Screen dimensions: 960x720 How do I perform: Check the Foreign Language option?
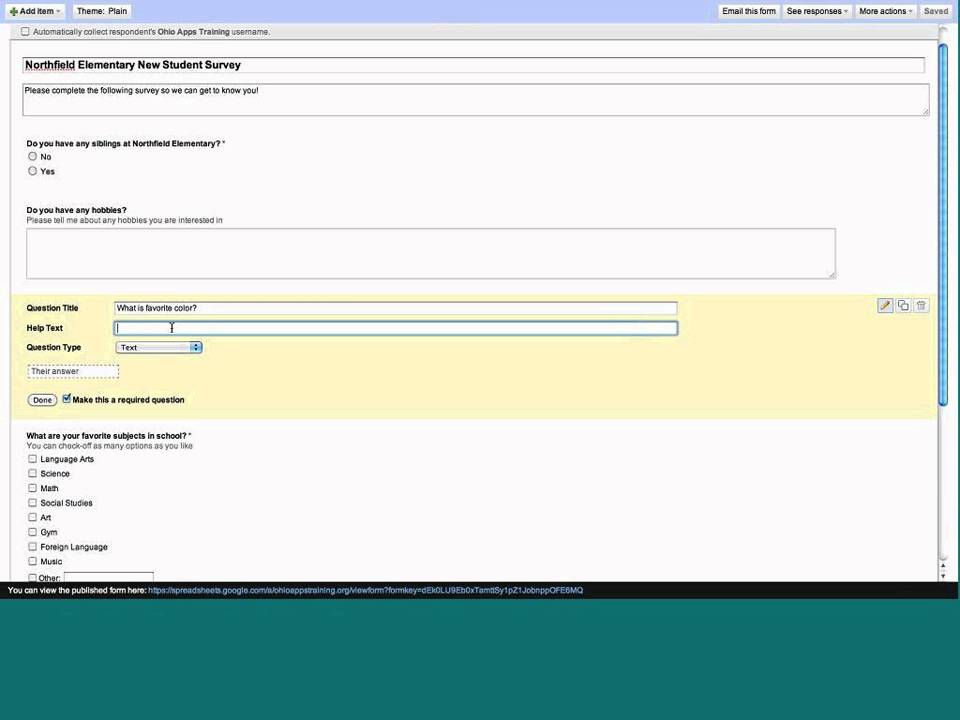[32, 547]
